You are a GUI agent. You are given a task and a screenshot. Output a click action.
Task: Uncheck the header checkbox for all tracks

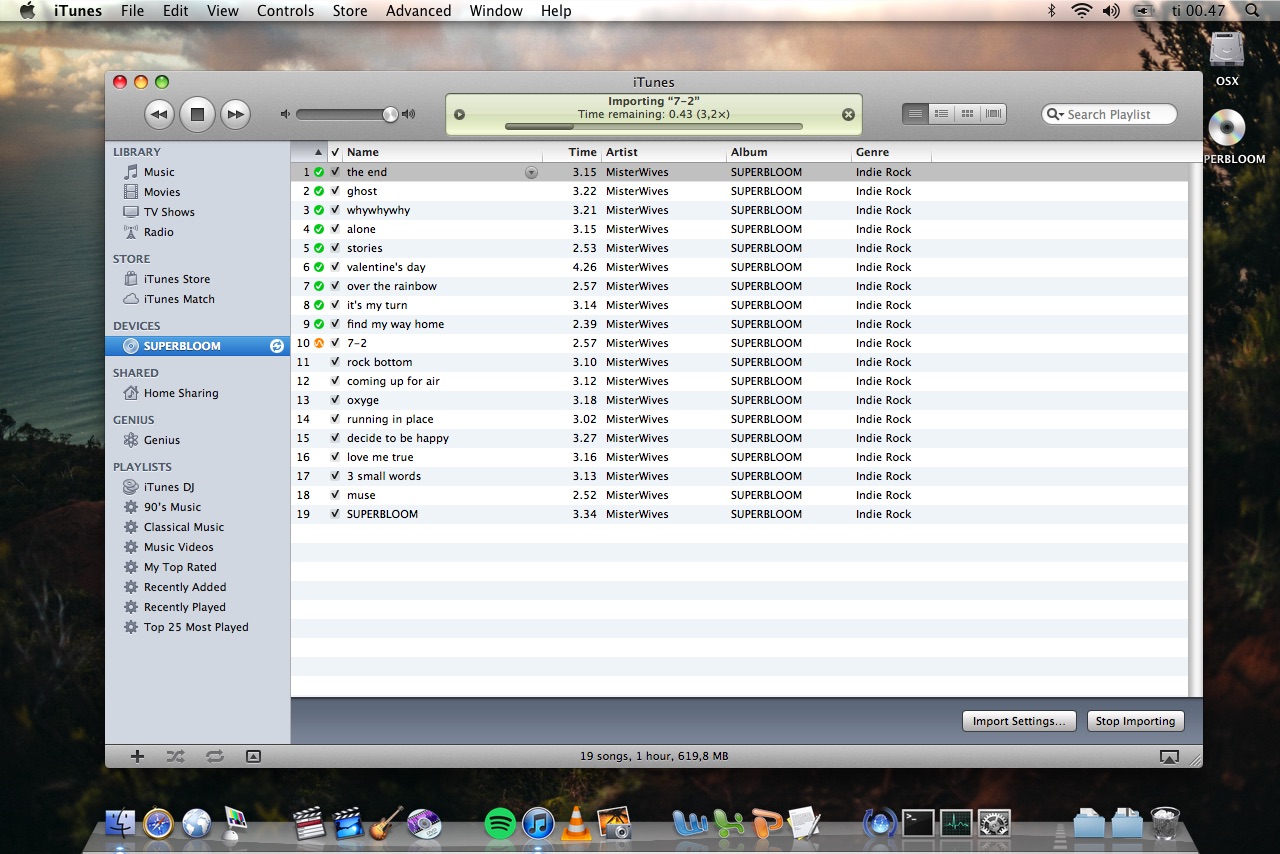click(x=335, y=152)
